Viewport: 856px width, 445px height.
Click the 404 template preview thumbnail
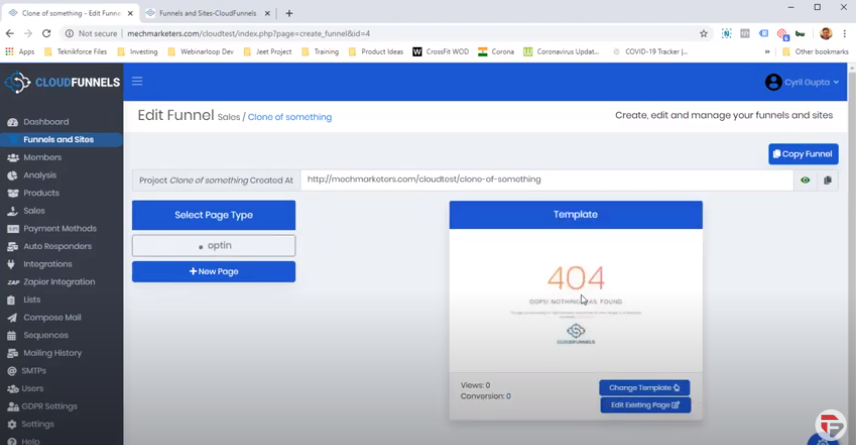575,300
